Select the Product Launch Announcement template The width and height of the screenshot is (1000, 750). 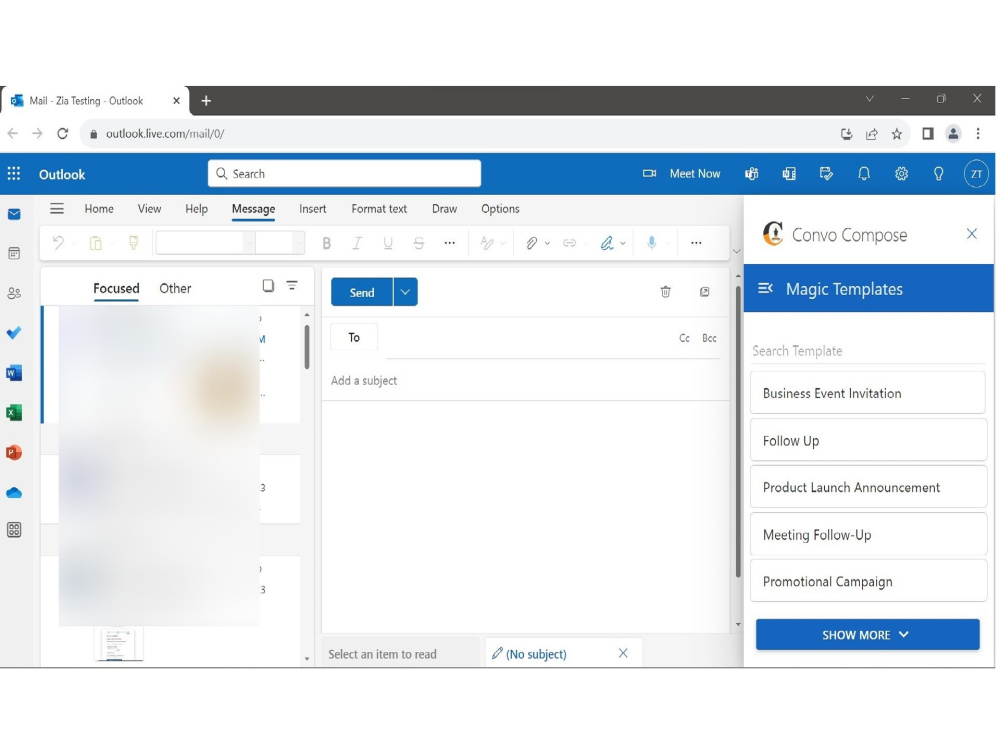[868, 487]
